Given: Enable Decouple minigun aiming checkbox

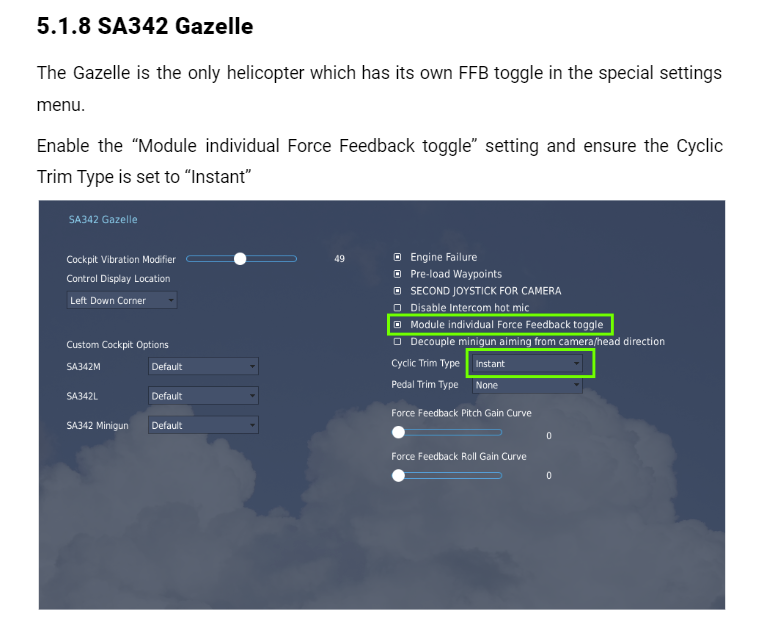Looking at the screenshot, I should point(398,342).
